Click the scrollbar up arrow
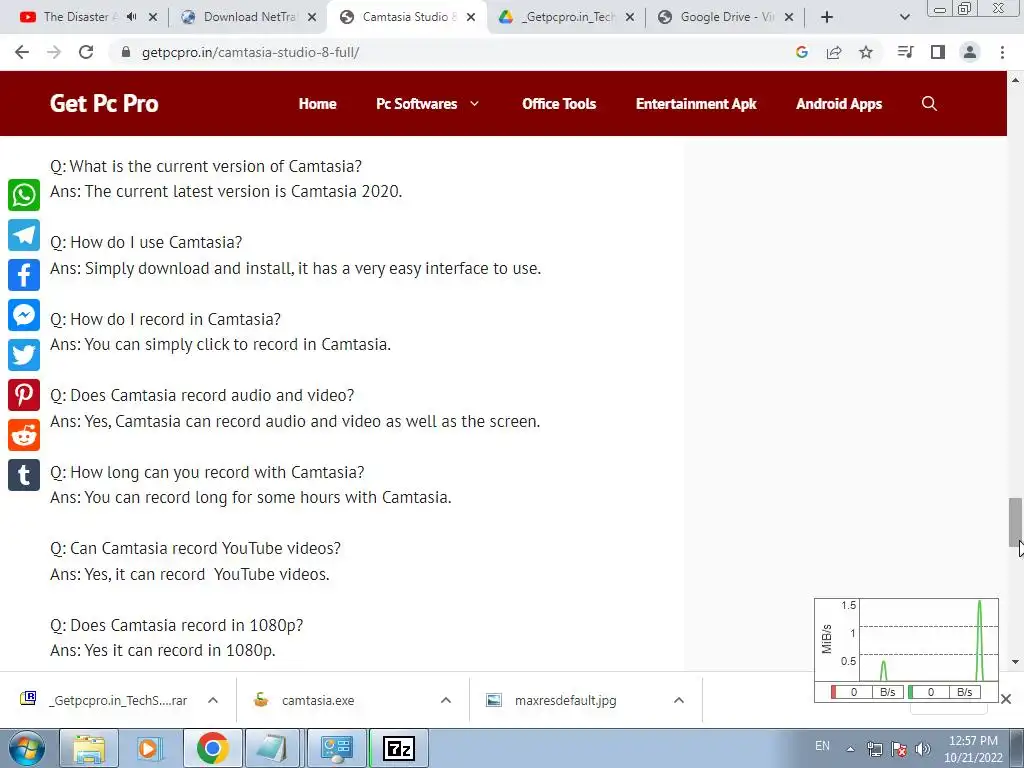The width and height of the screenshot is (1024, 768). click(1015, 80)
